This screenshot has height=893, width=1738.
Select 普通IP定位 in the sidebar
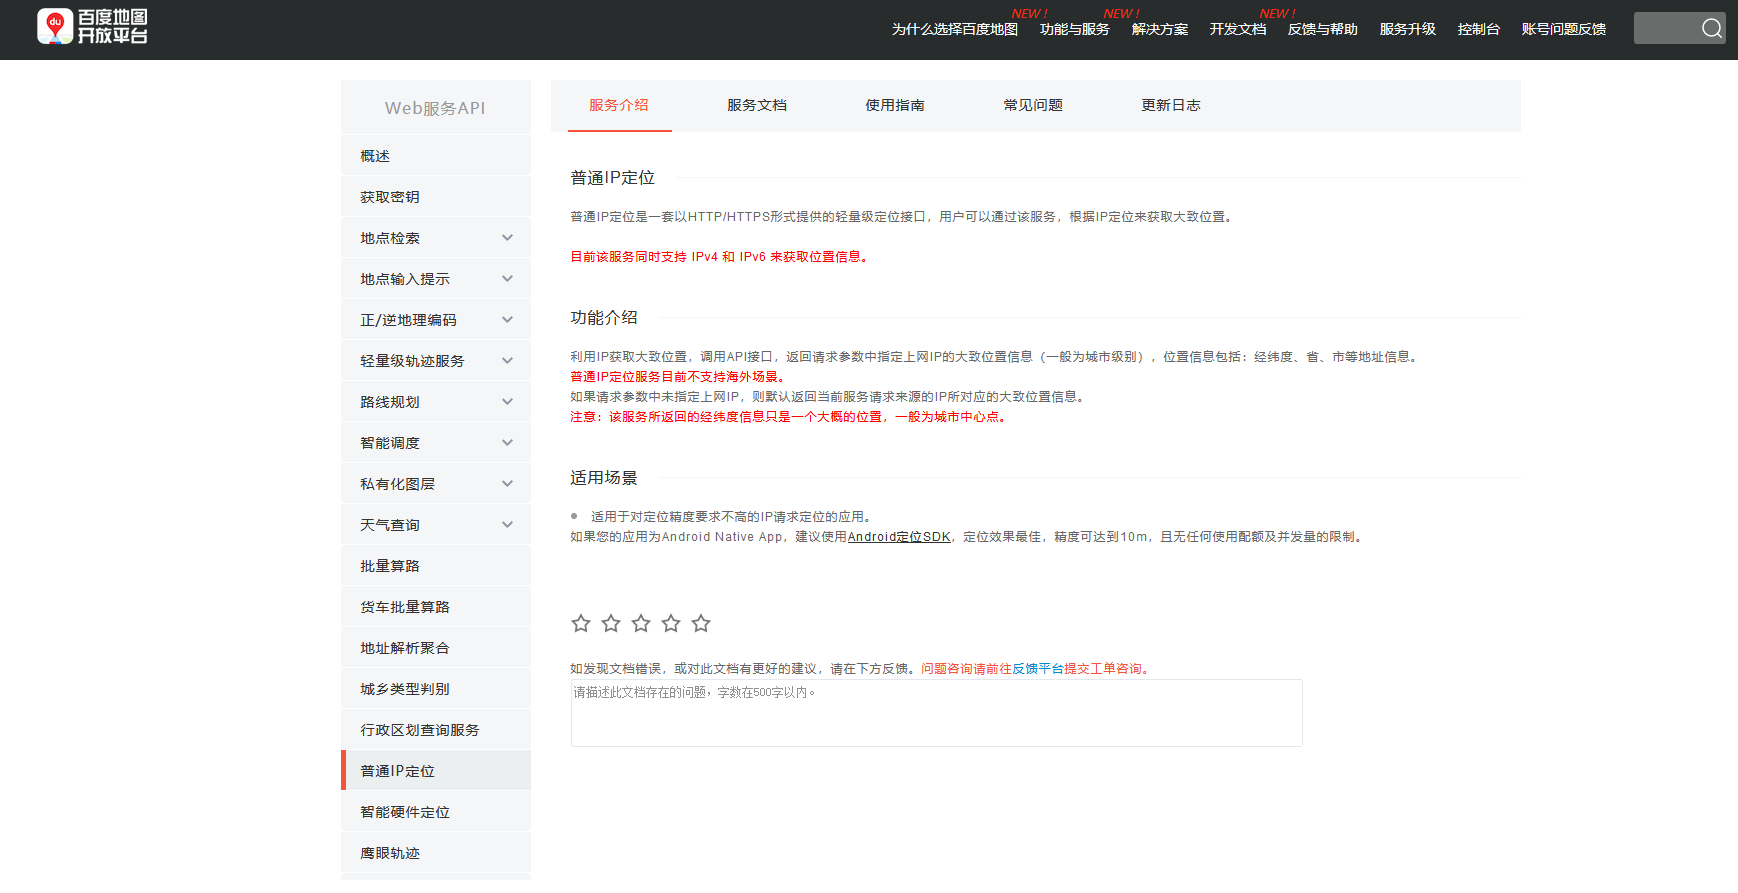[436, 771]
